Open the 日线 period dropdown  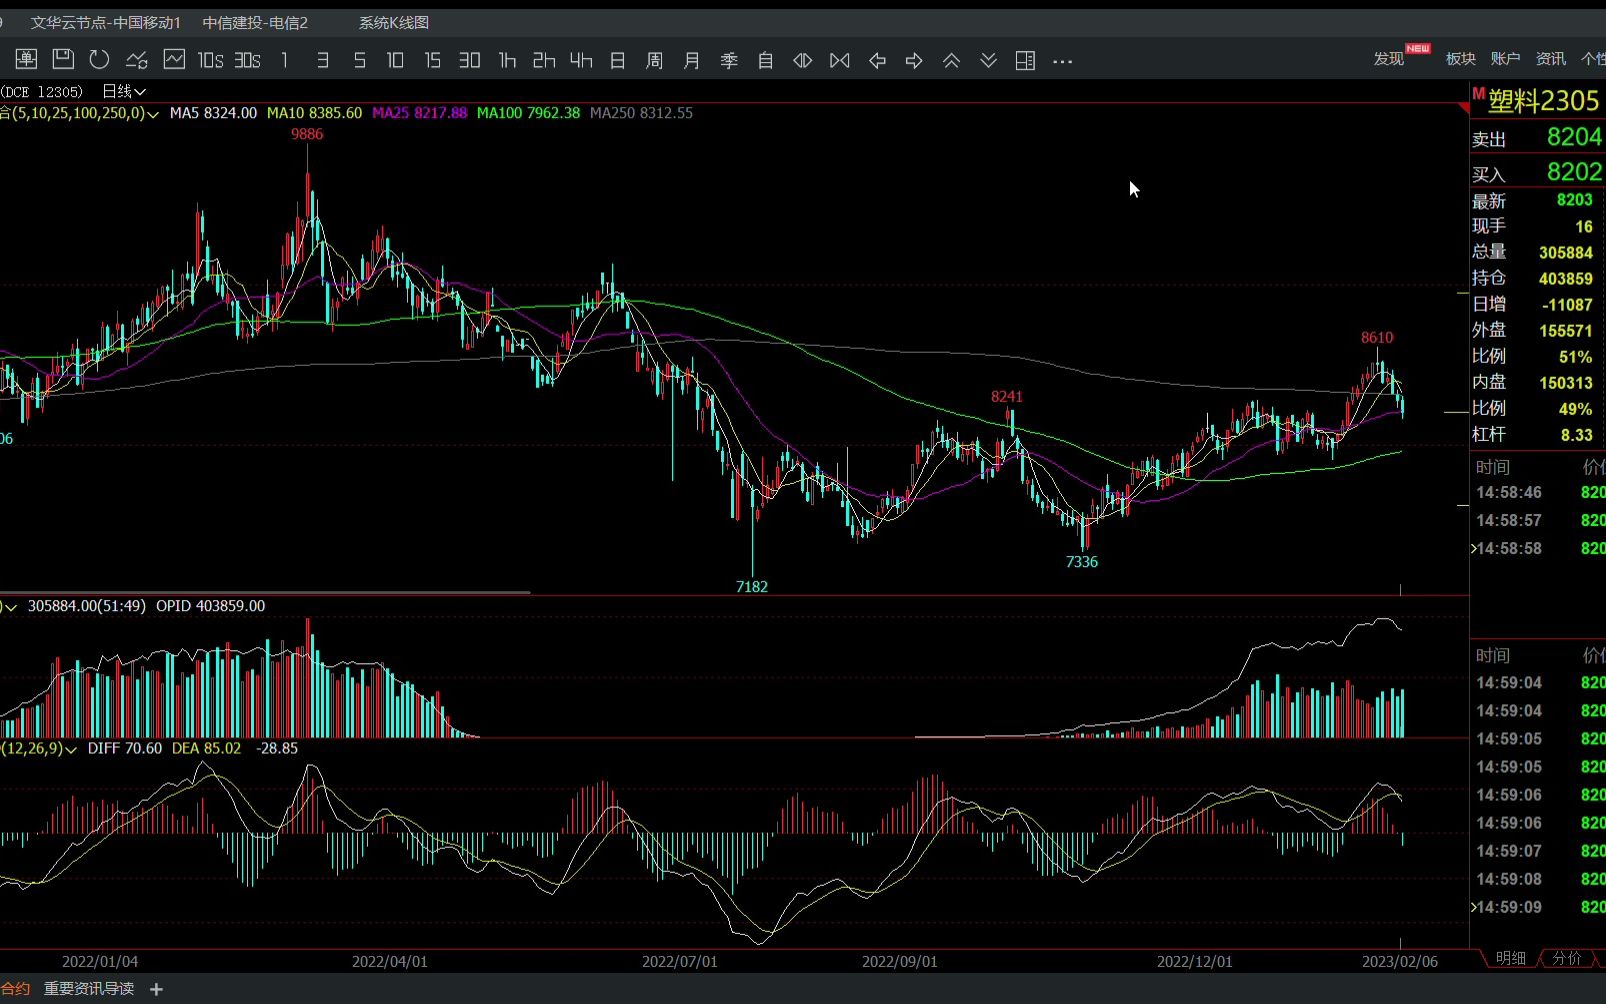[124, 91]
